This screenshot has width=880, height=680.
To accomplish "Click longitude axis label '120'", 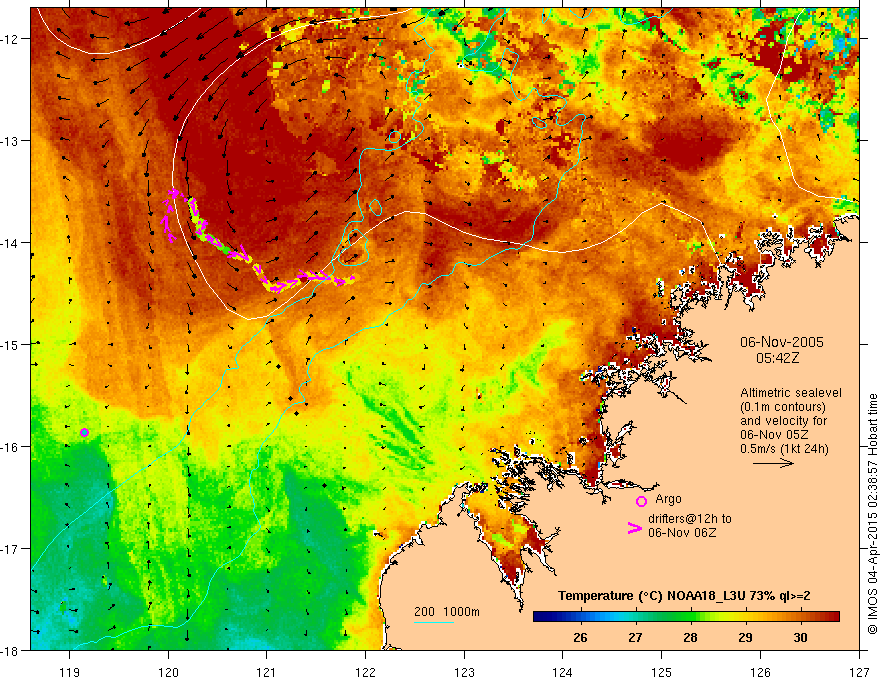I will 168,672.
